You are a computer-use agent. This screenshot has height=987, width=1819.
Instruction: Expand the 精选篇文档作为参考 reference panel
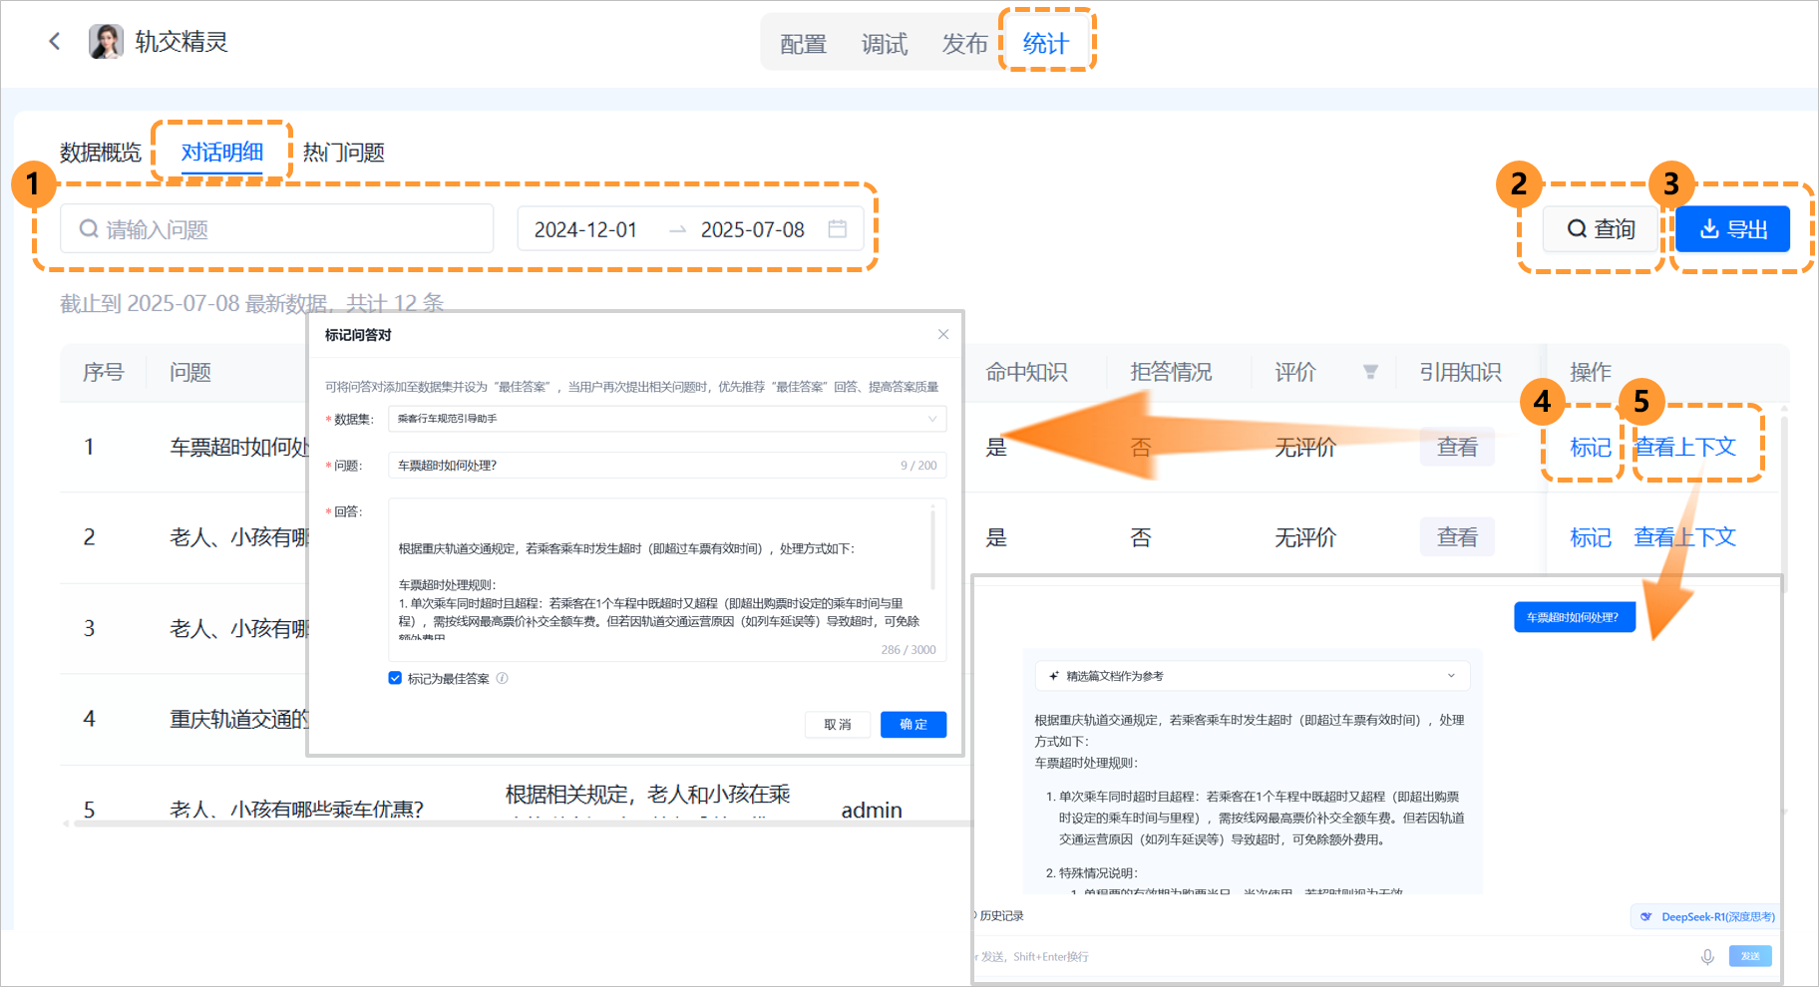[1452, 676]
